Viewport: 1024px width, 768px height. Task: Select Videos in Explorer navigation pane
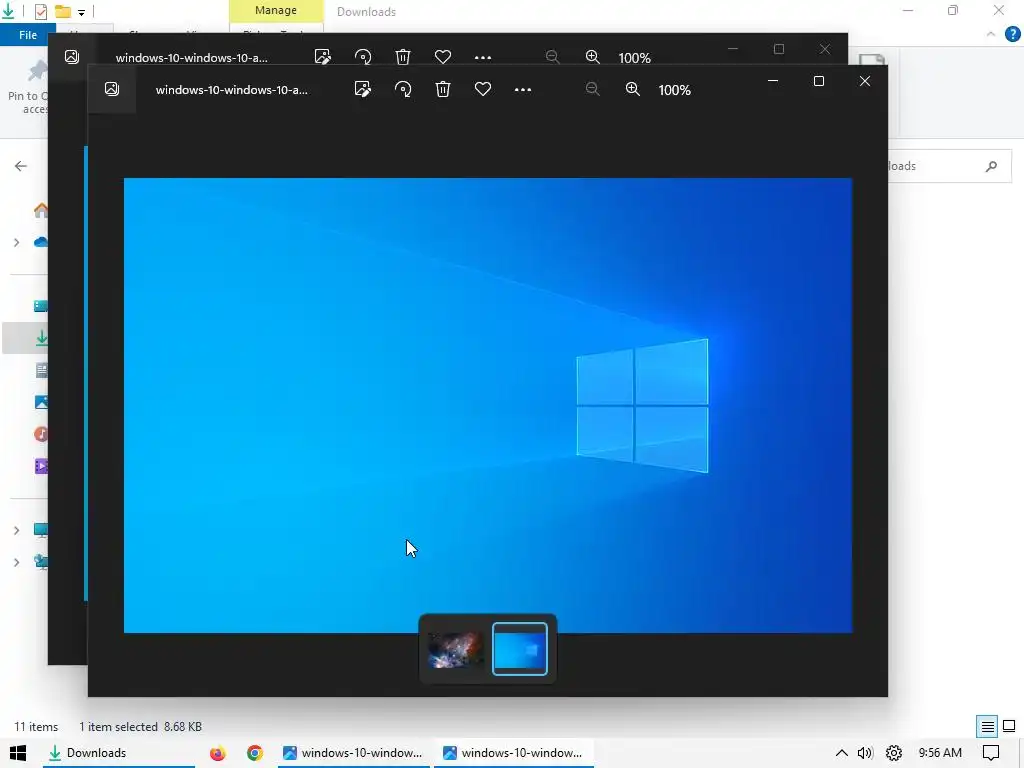click(x=41, y=466)
